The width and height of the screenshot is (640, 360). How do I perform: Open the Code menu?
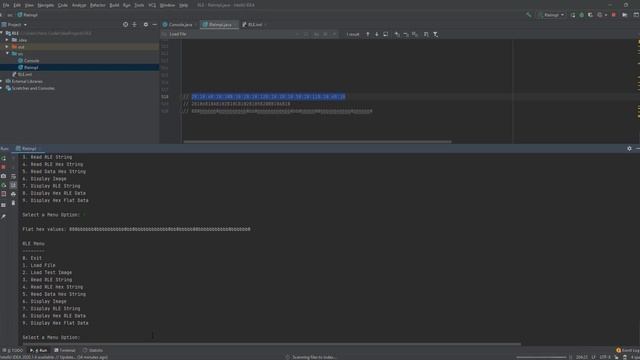pos(62,5)
